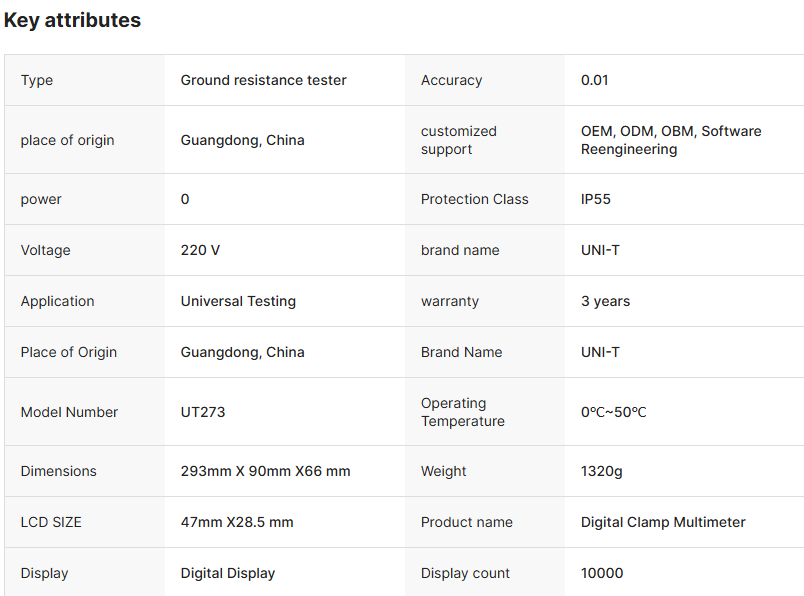804x596 pixels.
Task: Click the Accuracy value 0.01
Action: [x=595, y=80]
